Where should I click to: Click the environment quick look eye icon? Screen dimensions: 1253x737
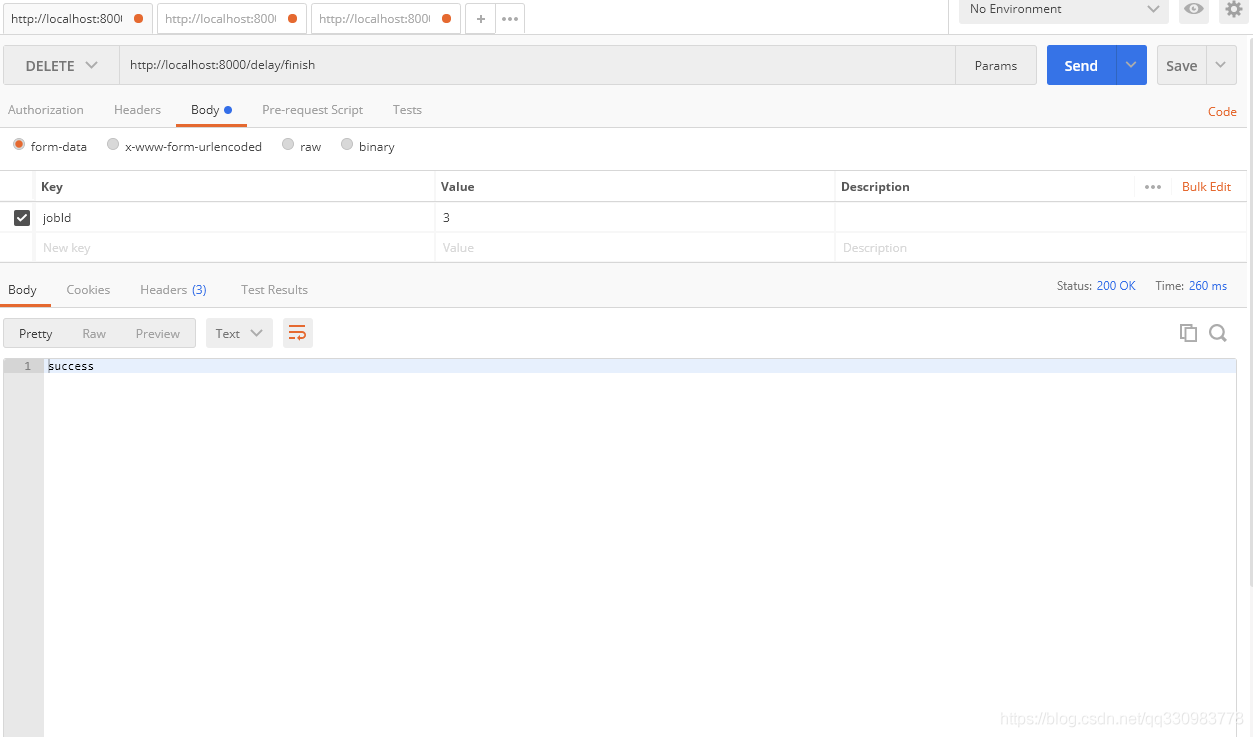(x=1193, y=9)
